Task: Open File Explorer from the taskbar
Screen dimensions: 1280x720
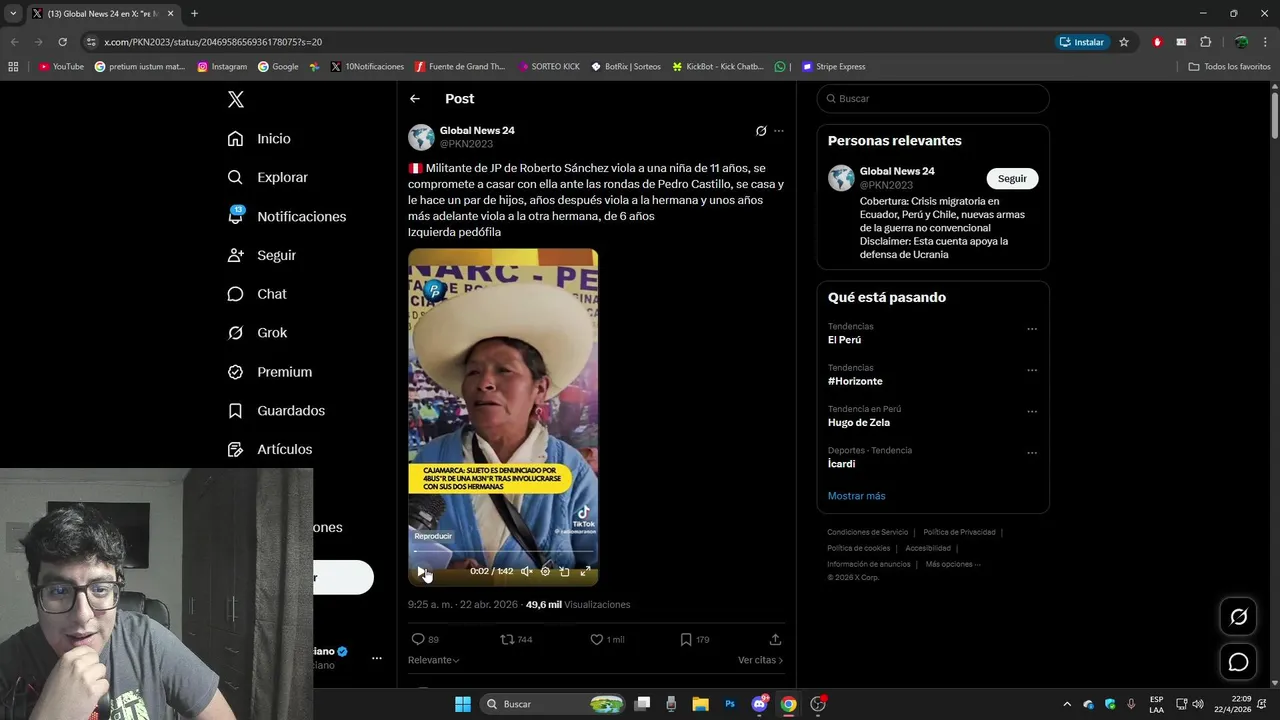Action: point(700,704)
